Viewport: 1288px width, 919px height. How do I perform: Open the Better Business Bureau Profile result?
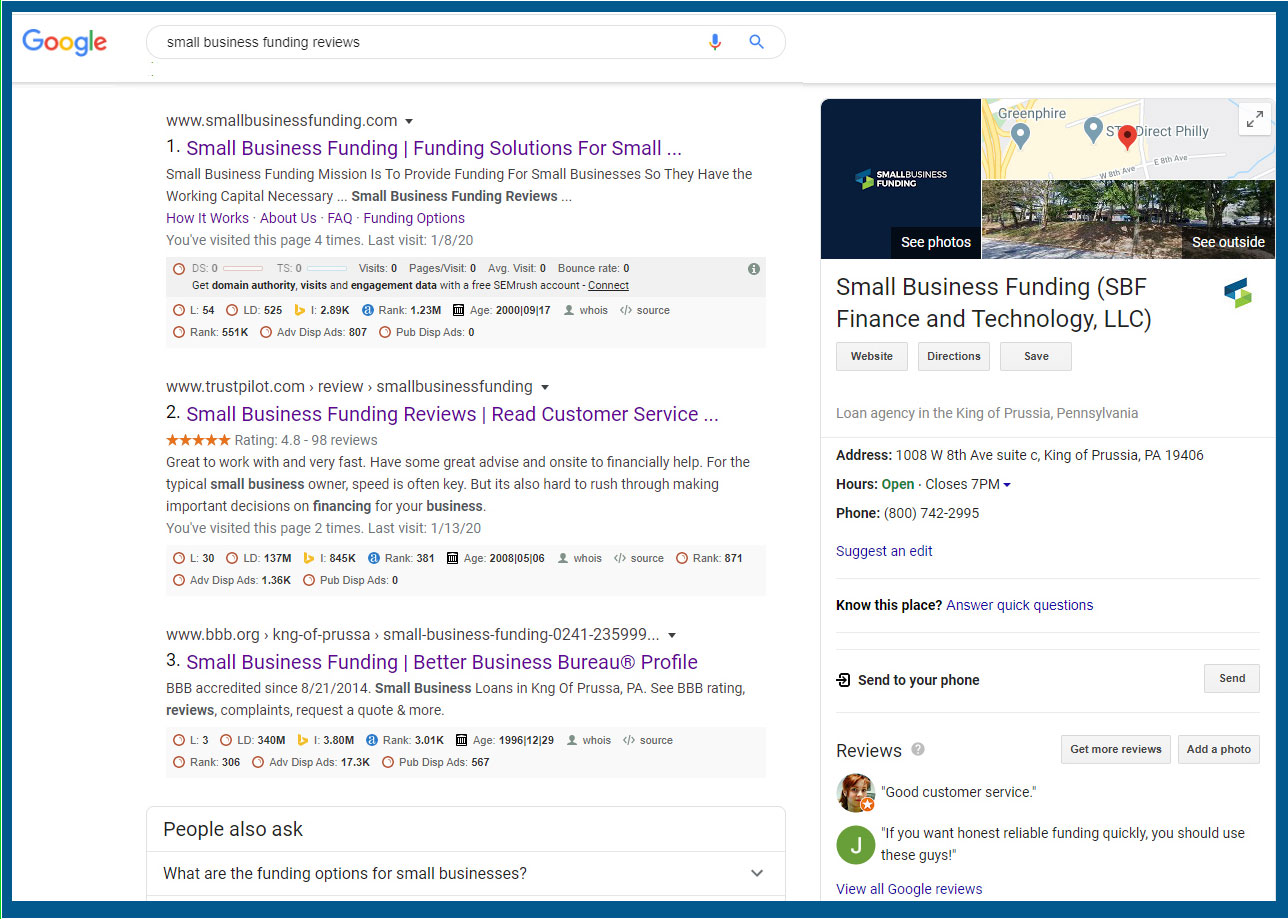click(x=442, y=662)
